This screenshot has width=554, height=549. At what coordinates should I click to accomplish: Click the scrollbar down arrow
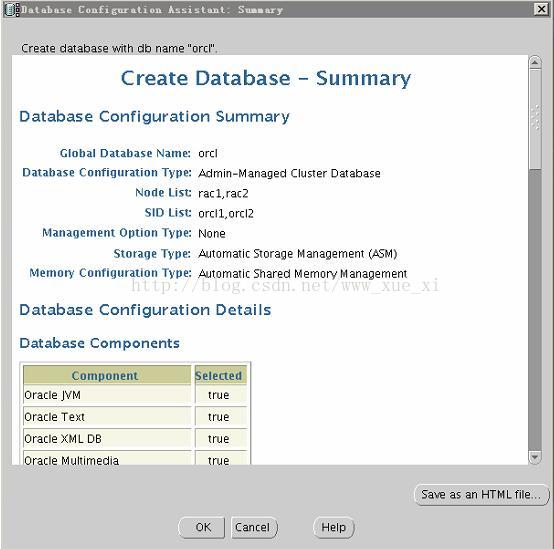pyautogui.click(x=535, y=457)
